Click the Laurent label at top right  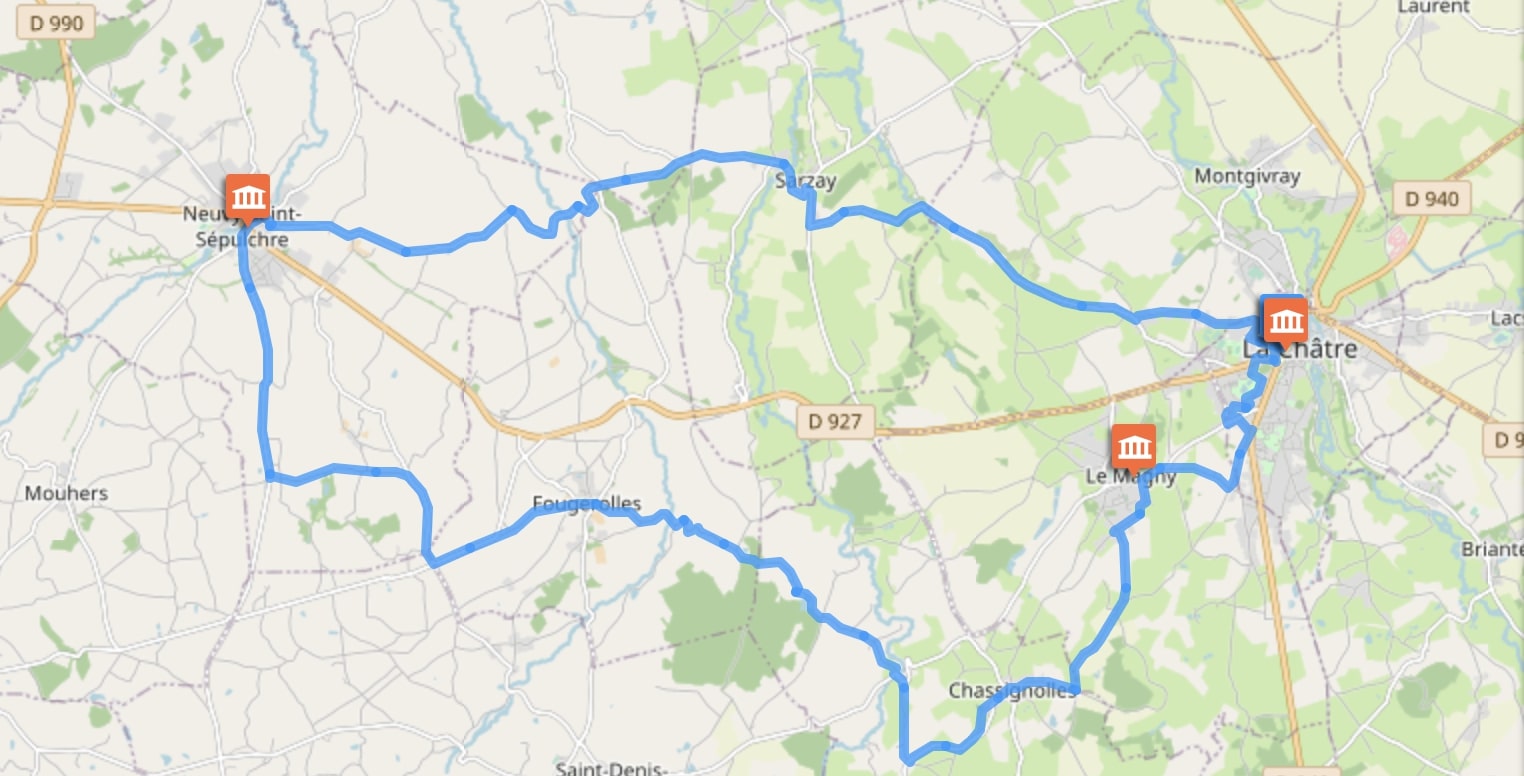[x=1433, y=7]
